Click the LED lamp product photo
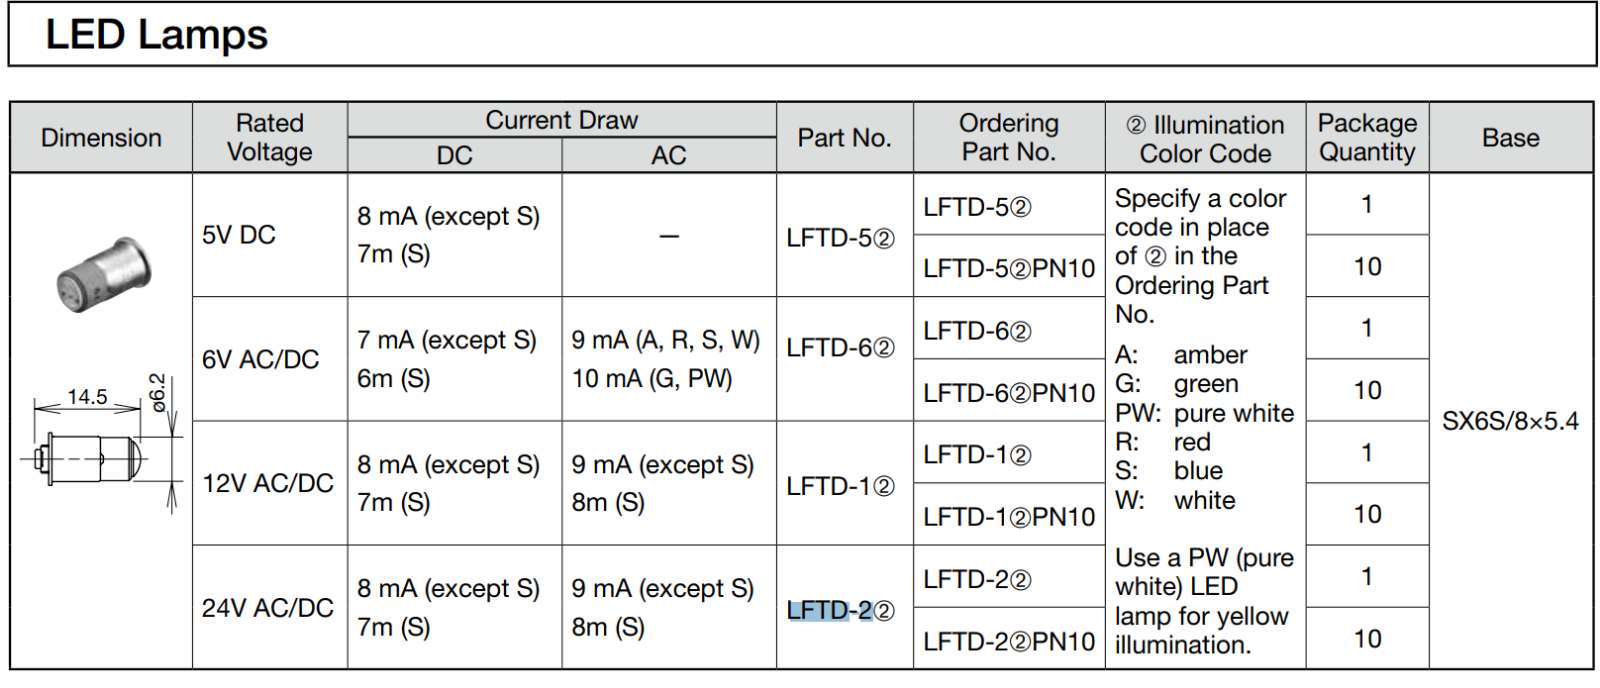This screenshot has height=688, width=1600. click(104, 274)
